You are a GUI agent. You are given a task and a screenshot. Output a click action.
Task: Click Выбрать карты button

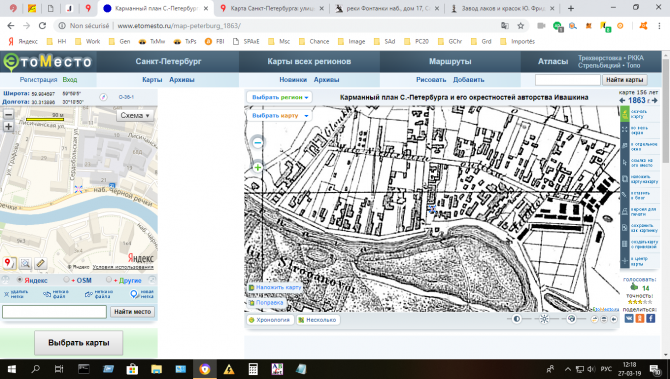pos(79,343)
